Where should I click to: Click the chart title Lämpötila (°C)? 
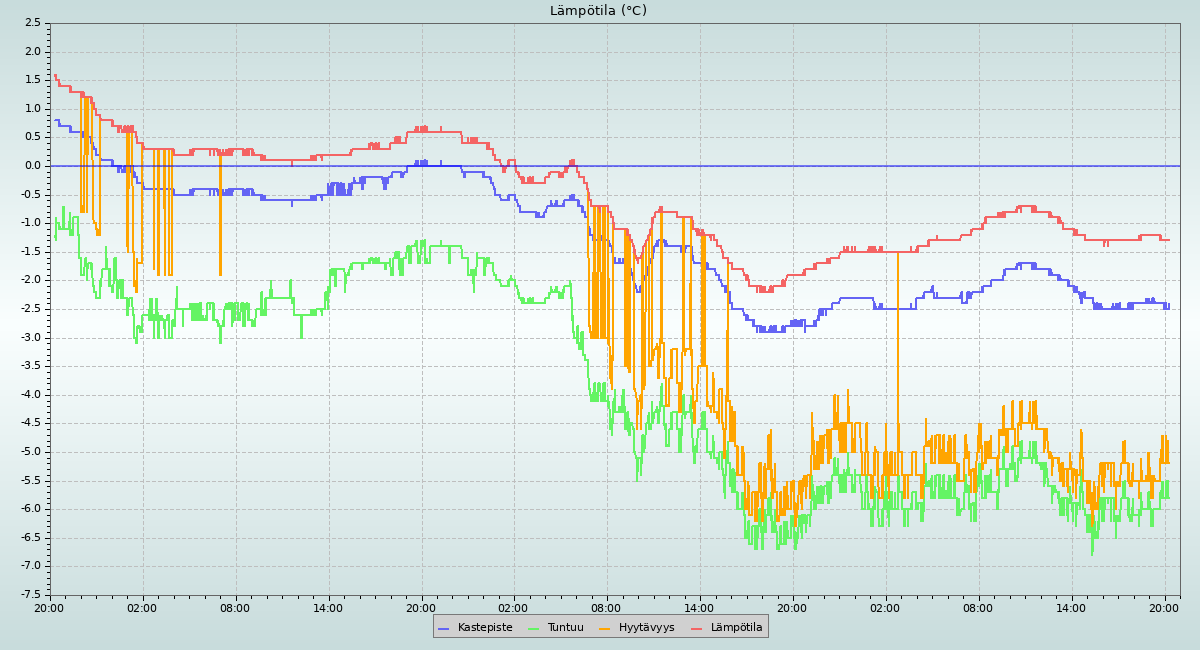point(598,11)
